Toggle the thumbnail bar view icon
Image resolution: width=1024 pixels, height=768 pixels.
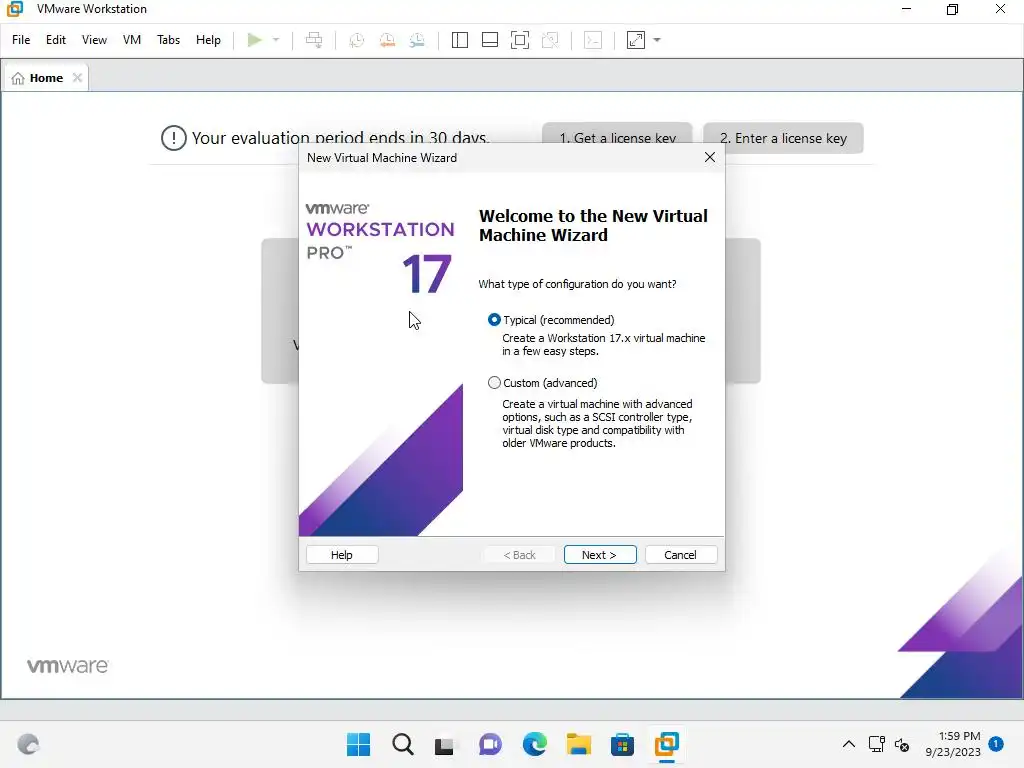click(x=490, y=40)
